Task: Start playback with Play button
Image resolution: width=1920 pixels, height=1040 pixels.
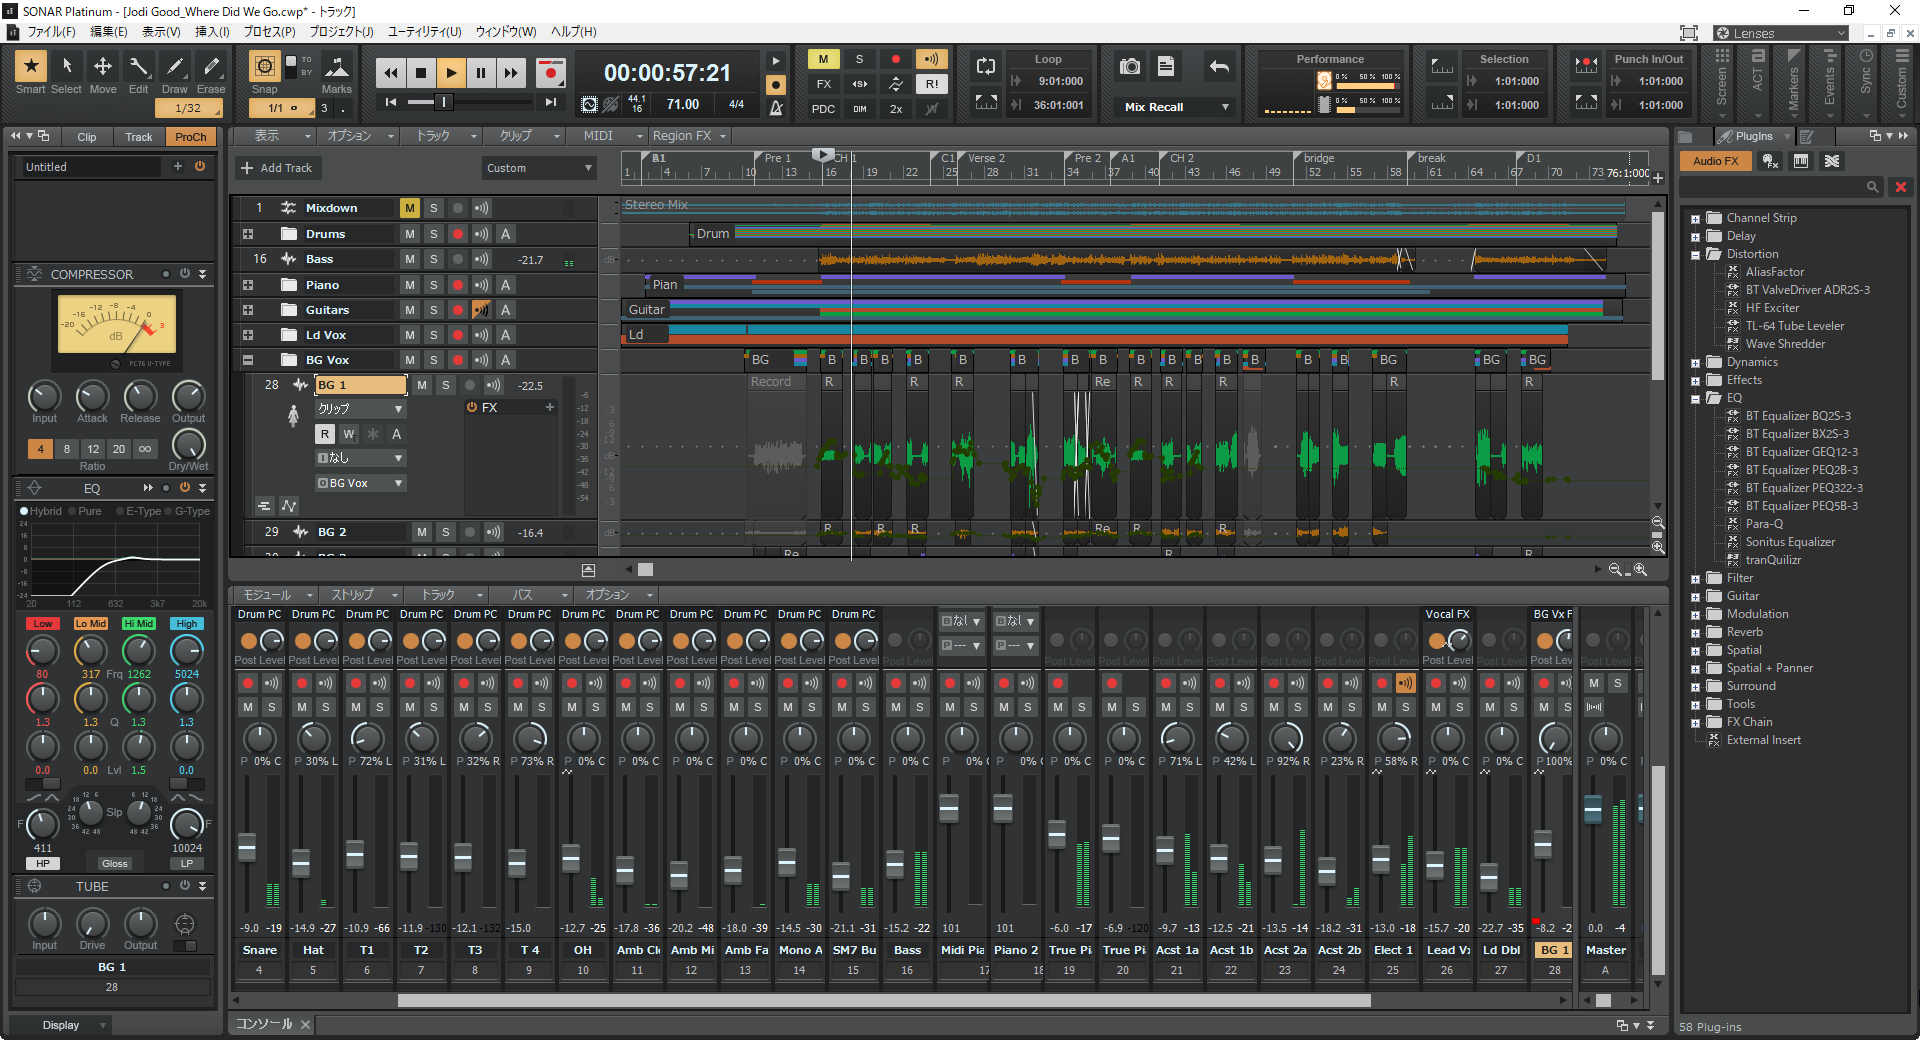Action: pyautogui.click(x=451, y=72)
